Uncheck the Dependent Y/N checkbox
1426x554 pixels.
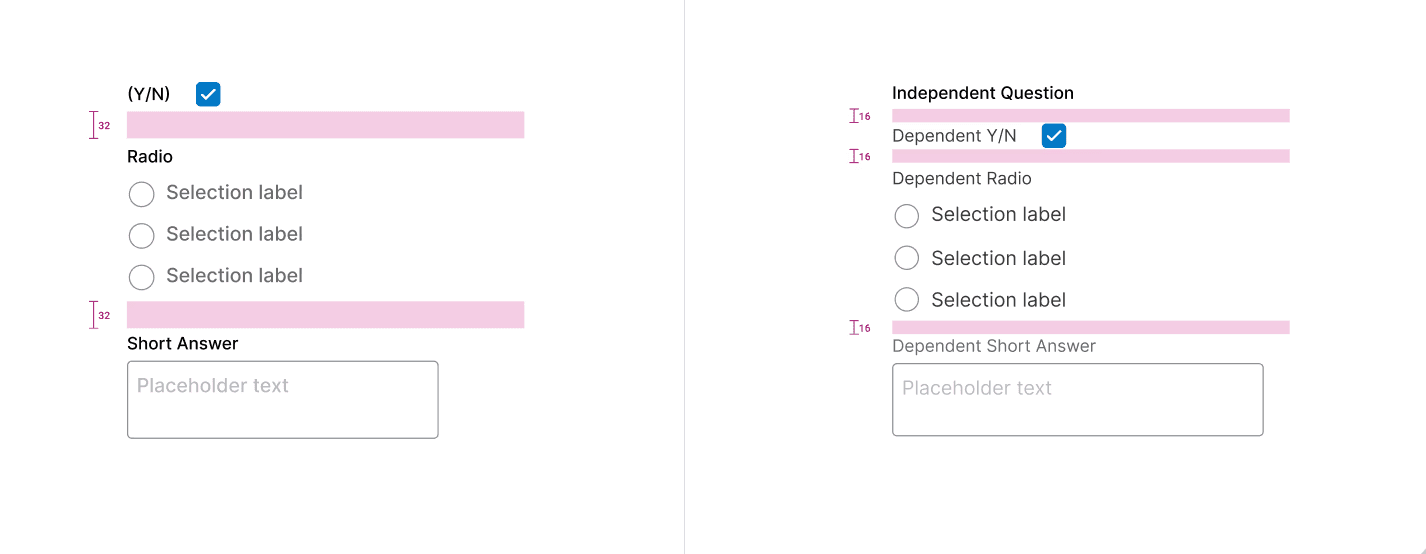(1053, 136)
